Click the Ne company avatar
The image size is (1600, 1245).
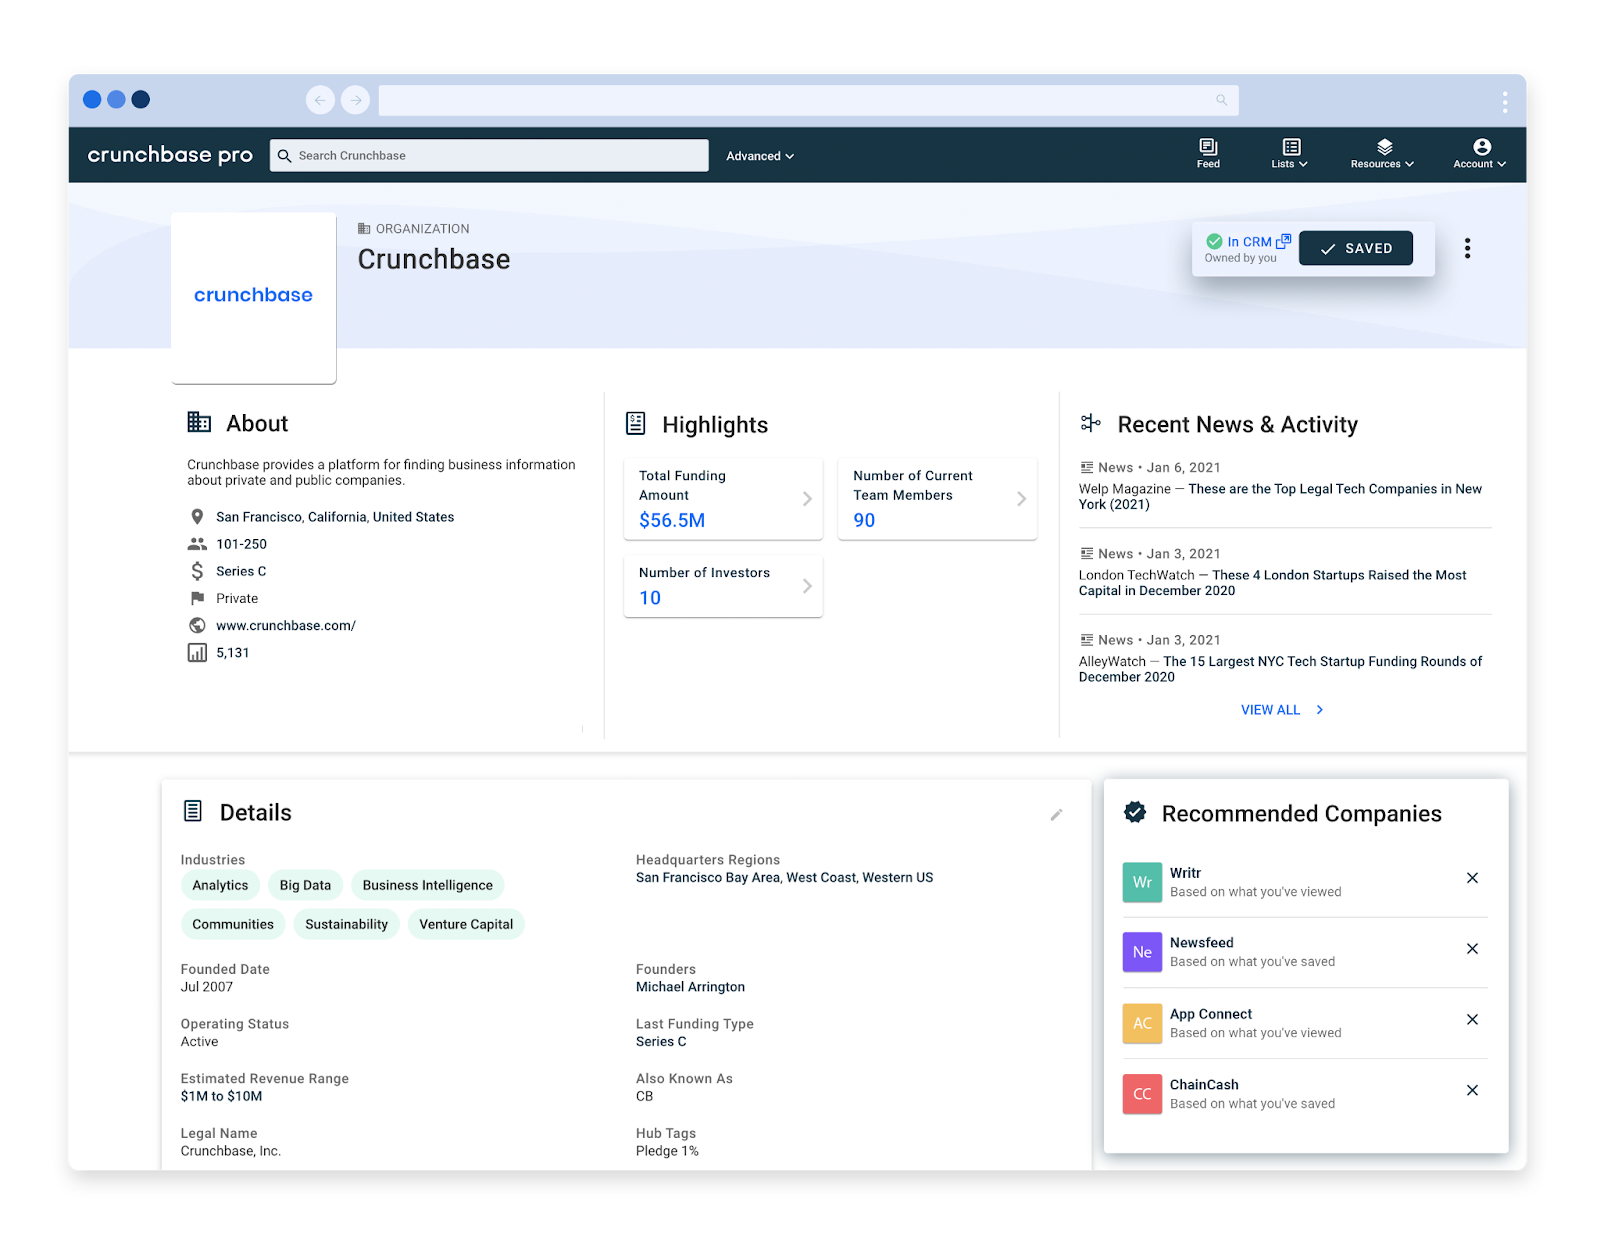[x=1142, y=952]
